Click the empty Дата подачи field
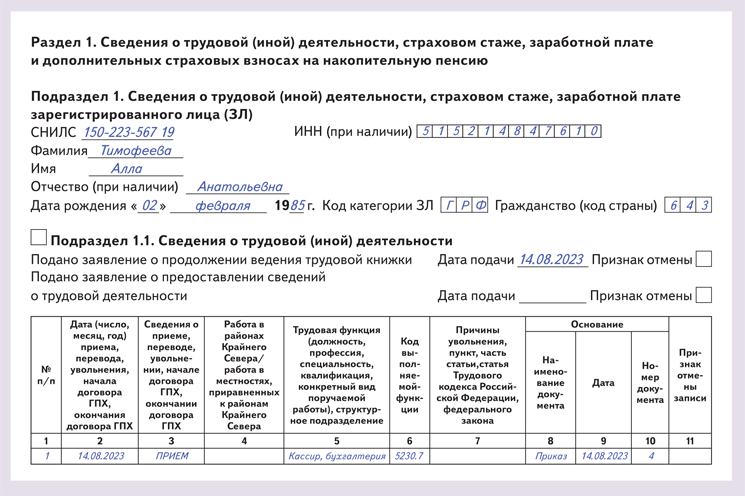 pos(551,296)
